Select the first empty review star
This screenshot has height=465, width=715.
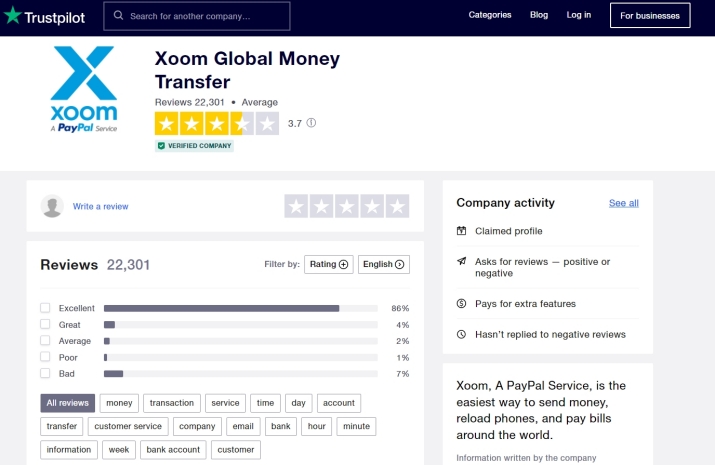(x=296, y=206)
